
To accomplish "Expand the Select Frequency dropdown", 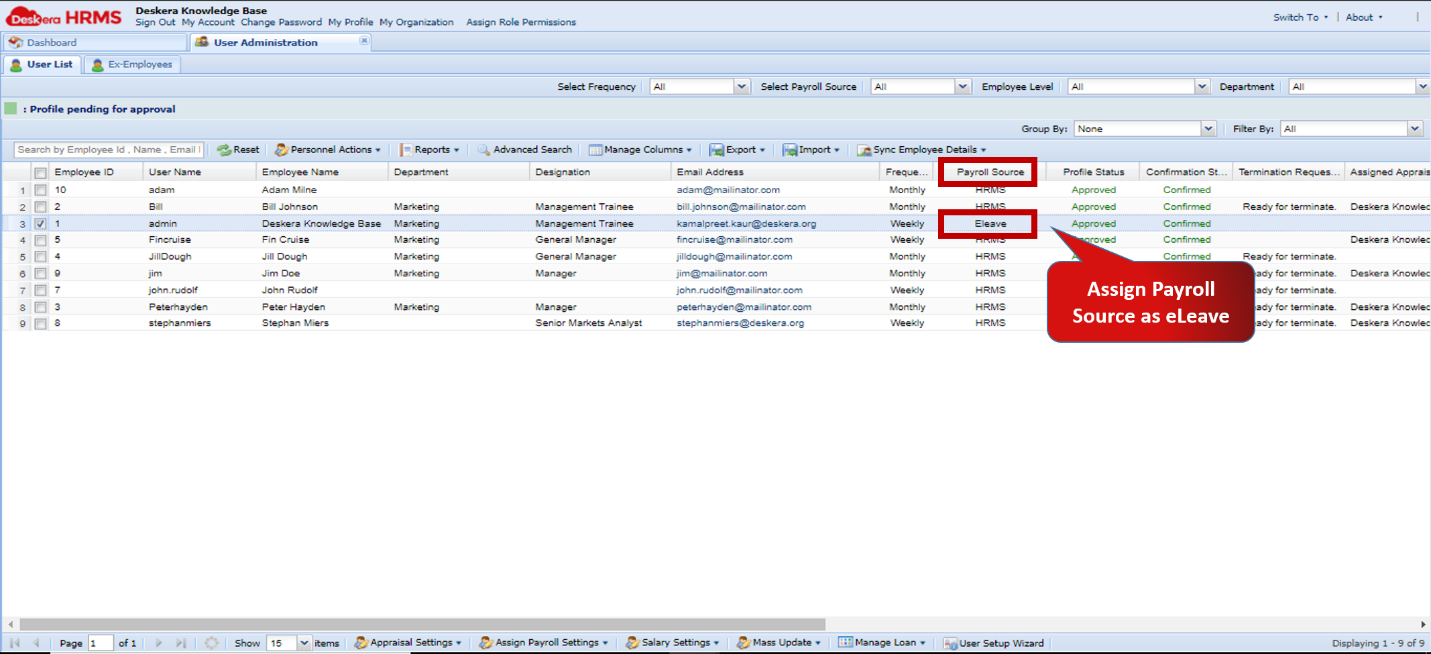I will point(741,87).
